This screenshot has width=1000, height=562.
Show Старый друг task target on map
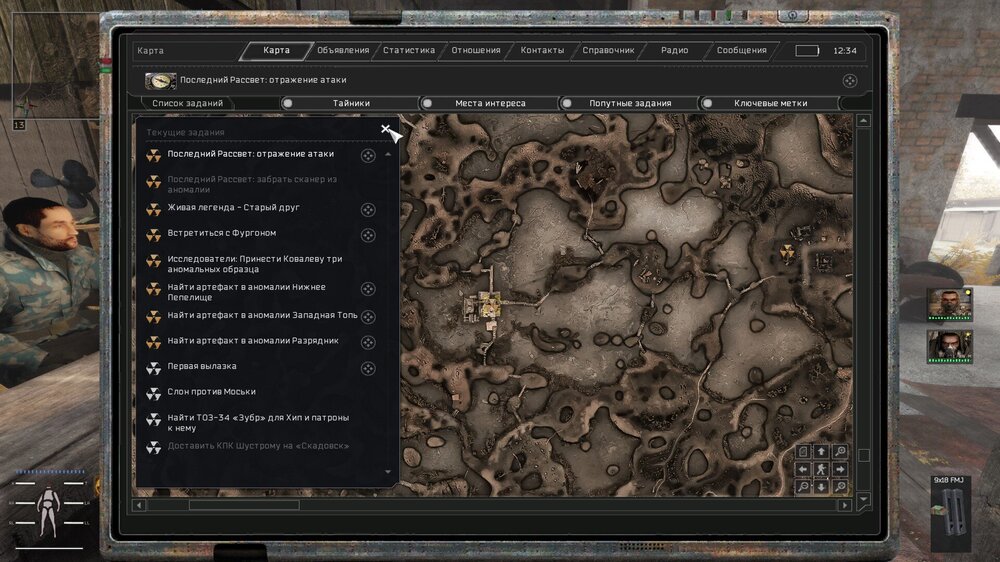tap(368, 209)
